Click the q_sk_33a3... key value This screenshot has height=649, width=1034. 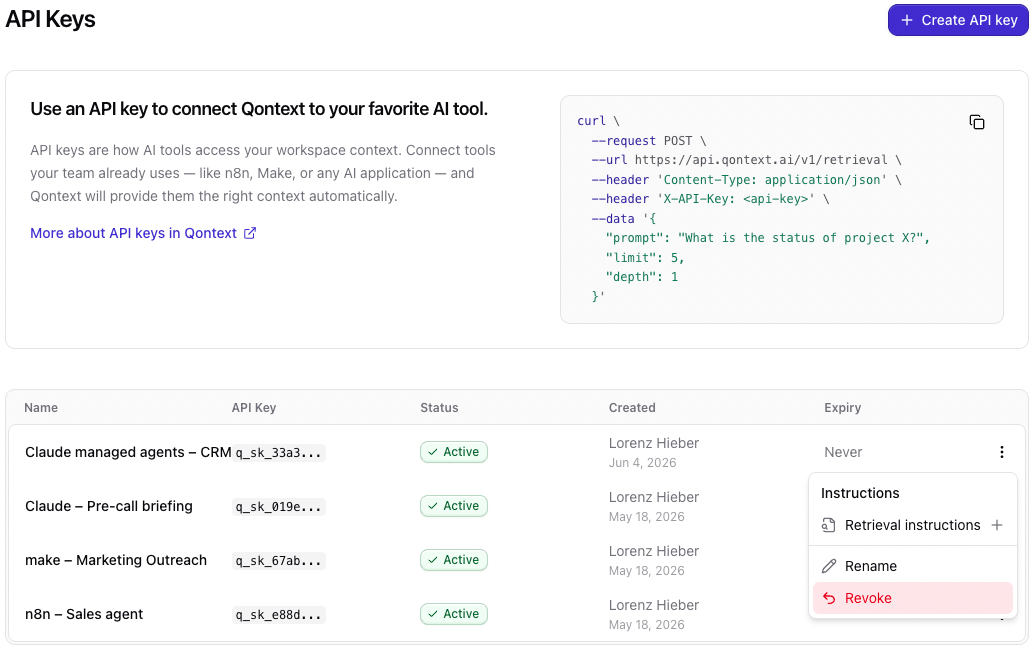pos(278,453)
